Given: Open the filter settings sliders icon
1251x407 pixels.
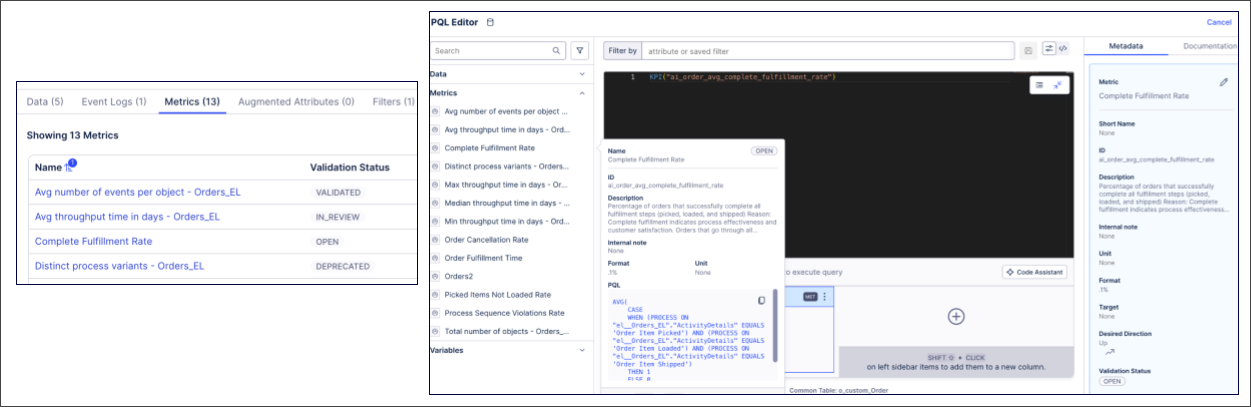Looking at the screenshot, I should [1049, 49].
